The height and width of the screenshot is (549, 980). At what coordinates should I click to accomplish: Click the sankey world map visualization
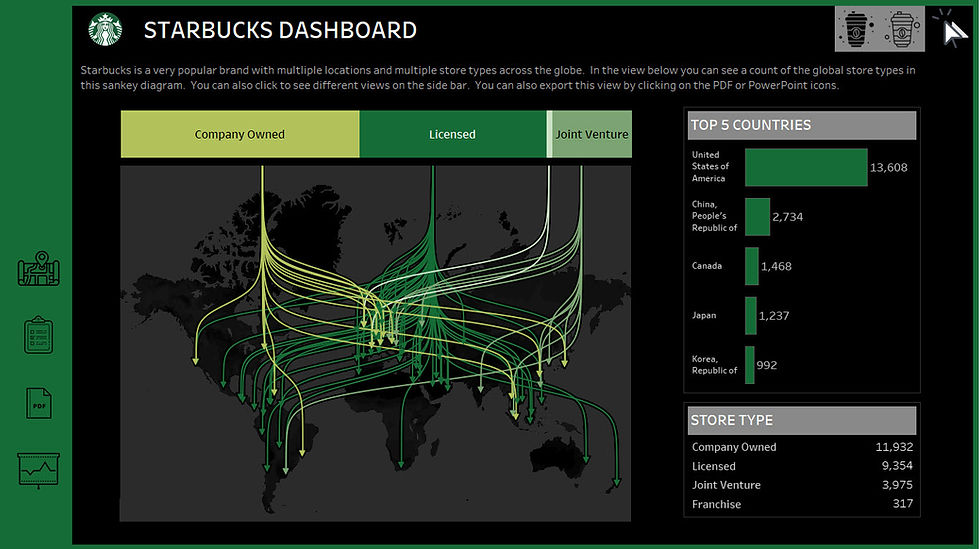pyautogui.click(x=376, y=343)
